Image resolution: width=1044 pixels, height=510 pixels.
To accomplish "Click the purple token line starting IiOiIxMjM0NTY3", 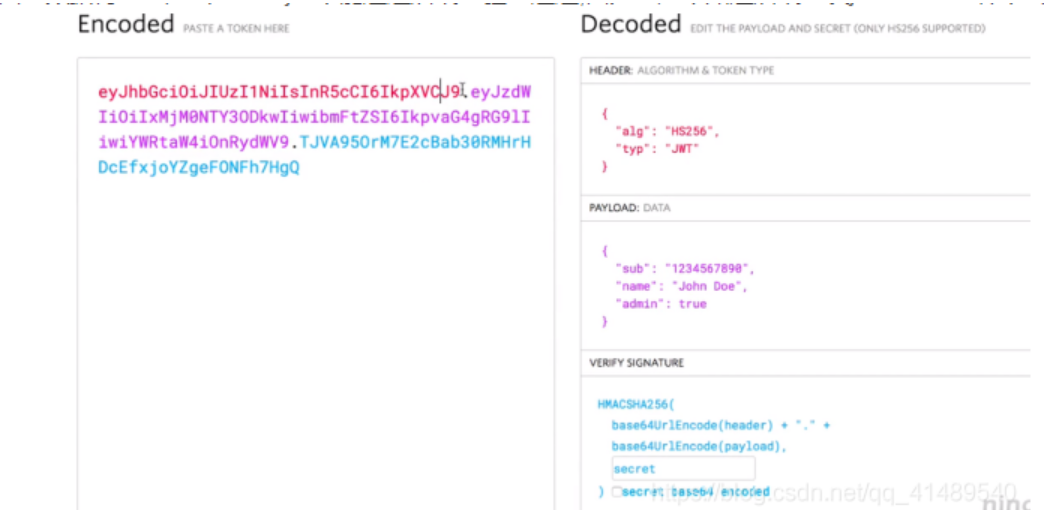I will pyautogui.click(x=314, y=118).
